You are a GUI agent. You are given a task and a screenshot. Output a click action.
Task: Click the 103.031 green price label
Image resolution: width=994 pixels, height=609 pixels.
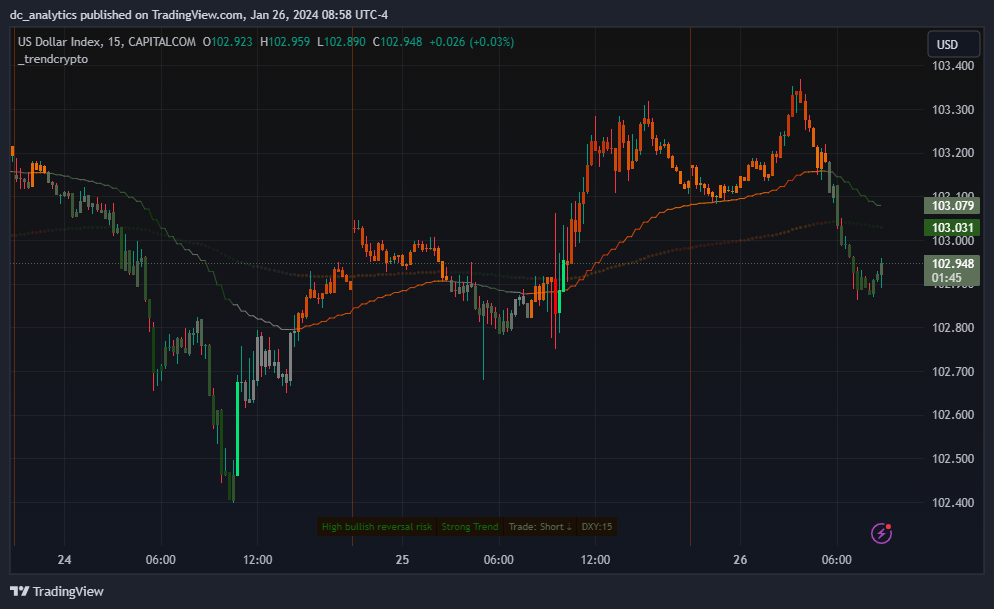pos(952,228)
